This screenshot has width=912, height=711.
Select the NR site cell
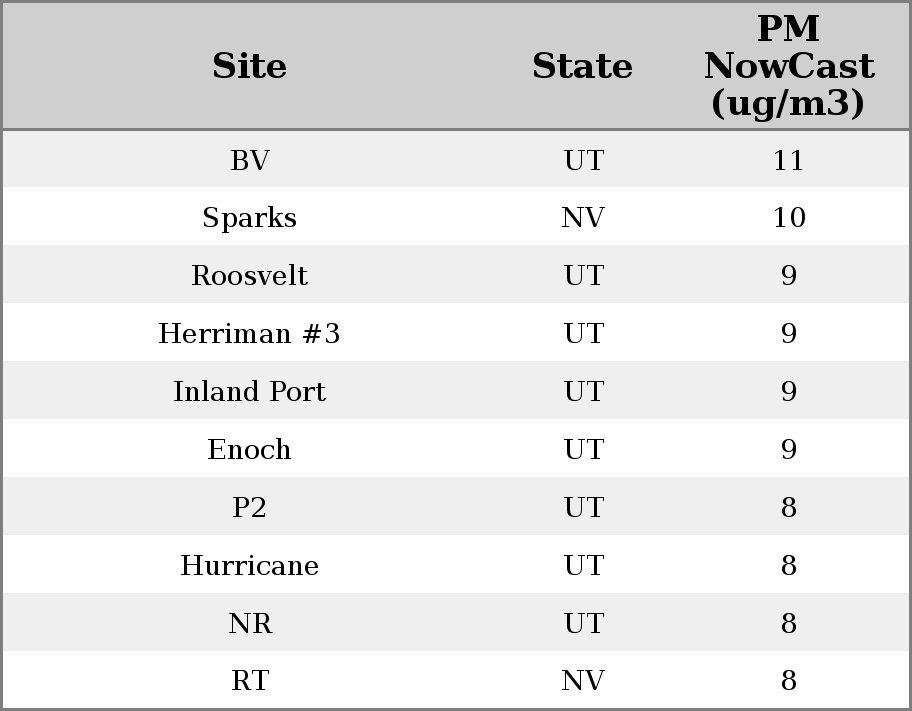(249, 624)
